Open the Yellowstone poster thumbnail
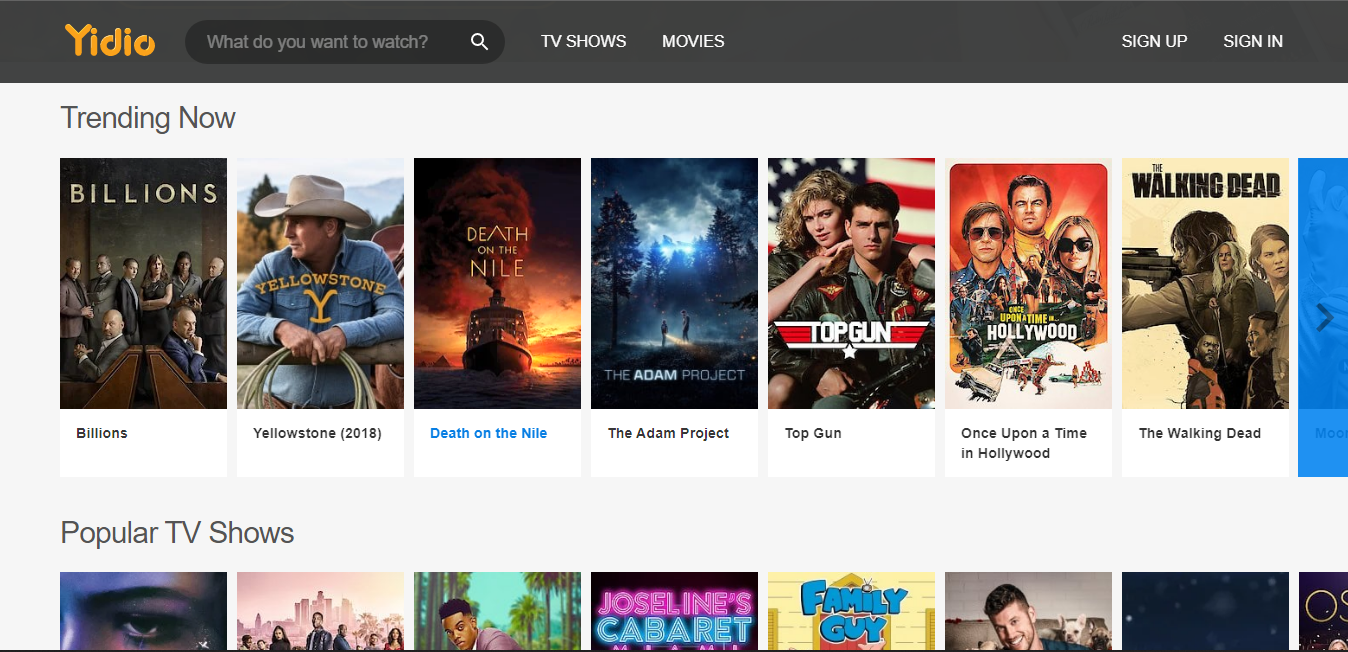 (320, 283)
